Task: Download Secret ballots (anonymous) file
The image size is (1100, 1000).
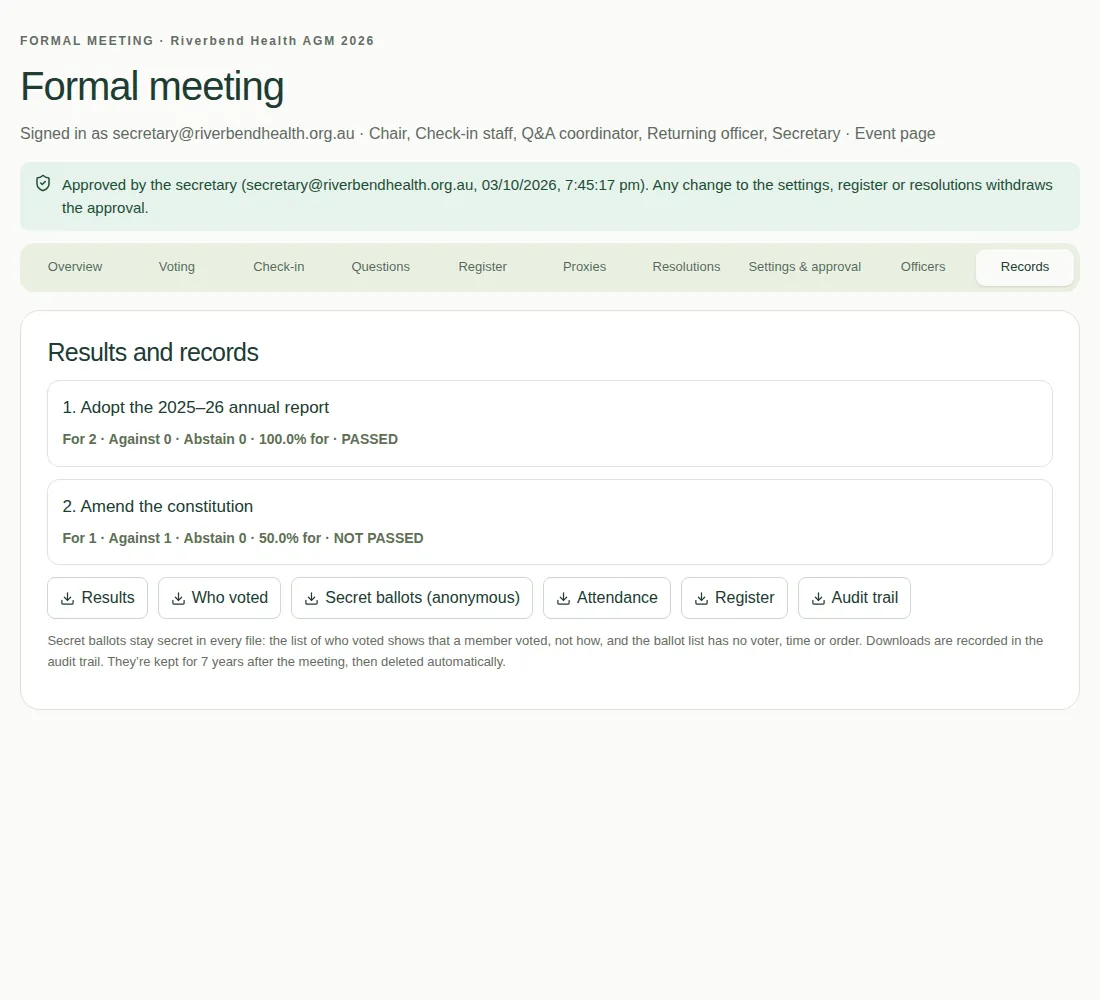Action: (x=412, y=598)
